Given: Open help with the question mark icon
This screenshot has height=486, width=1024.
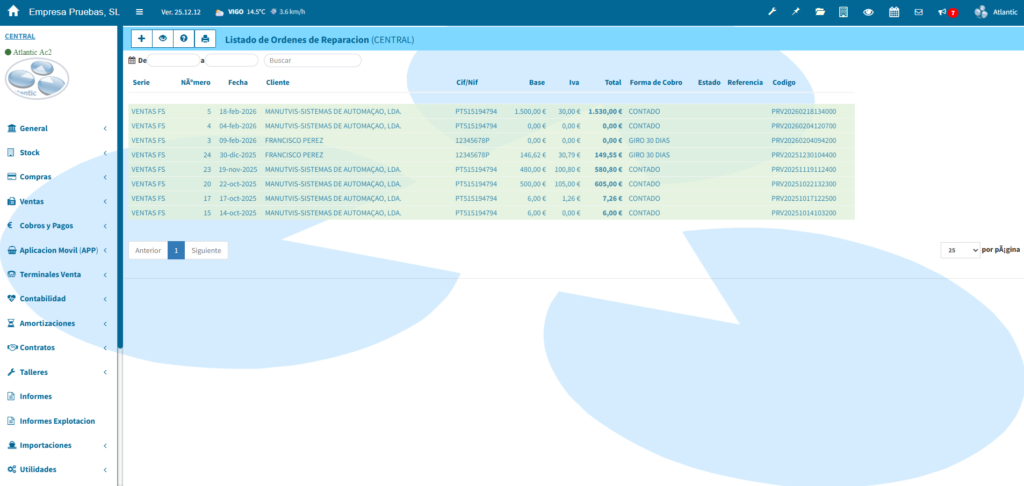Looking at the screenshot, I should [183, 39].
